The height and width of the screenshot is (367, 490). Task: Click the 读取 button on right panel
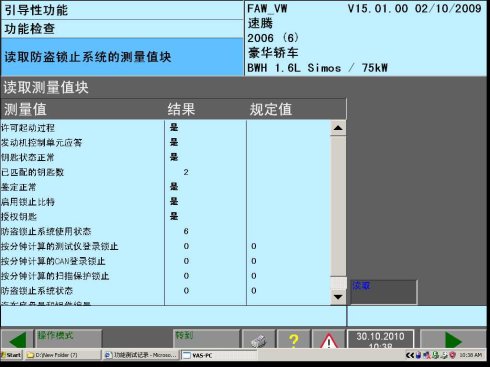tap(383, 292)
